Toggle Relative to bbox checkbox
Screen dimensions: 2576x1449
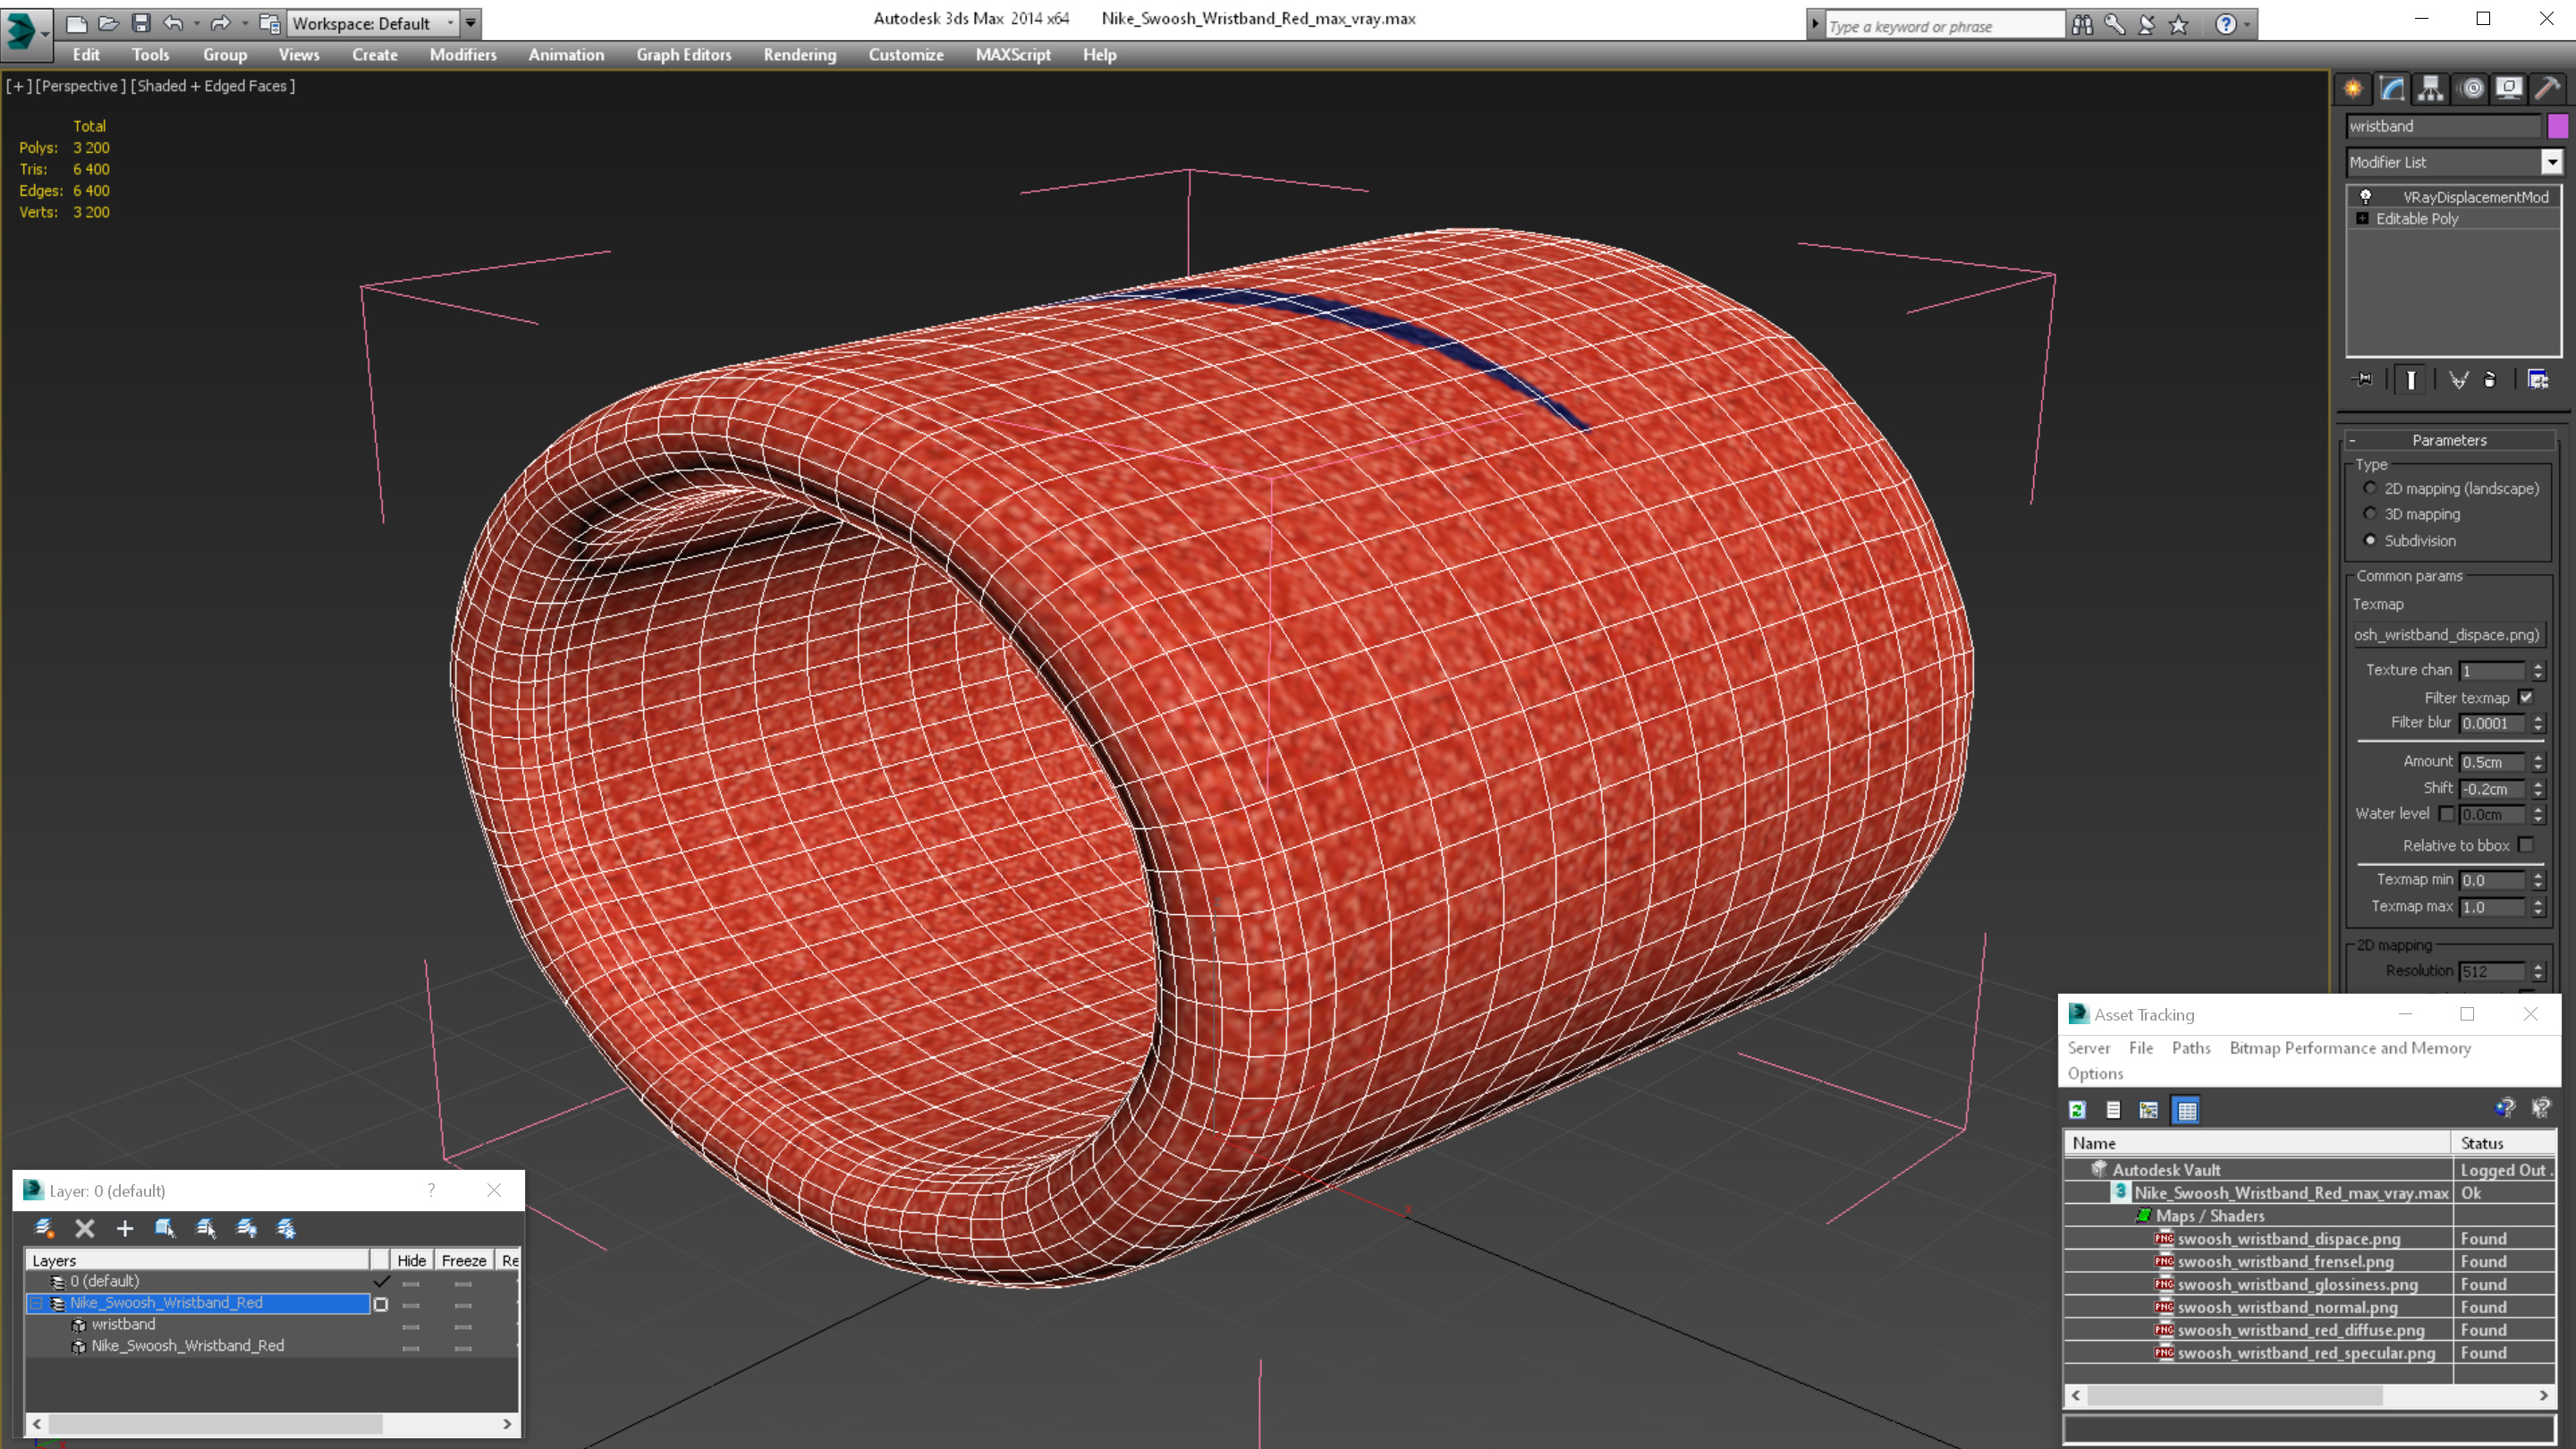[2525, 845]
